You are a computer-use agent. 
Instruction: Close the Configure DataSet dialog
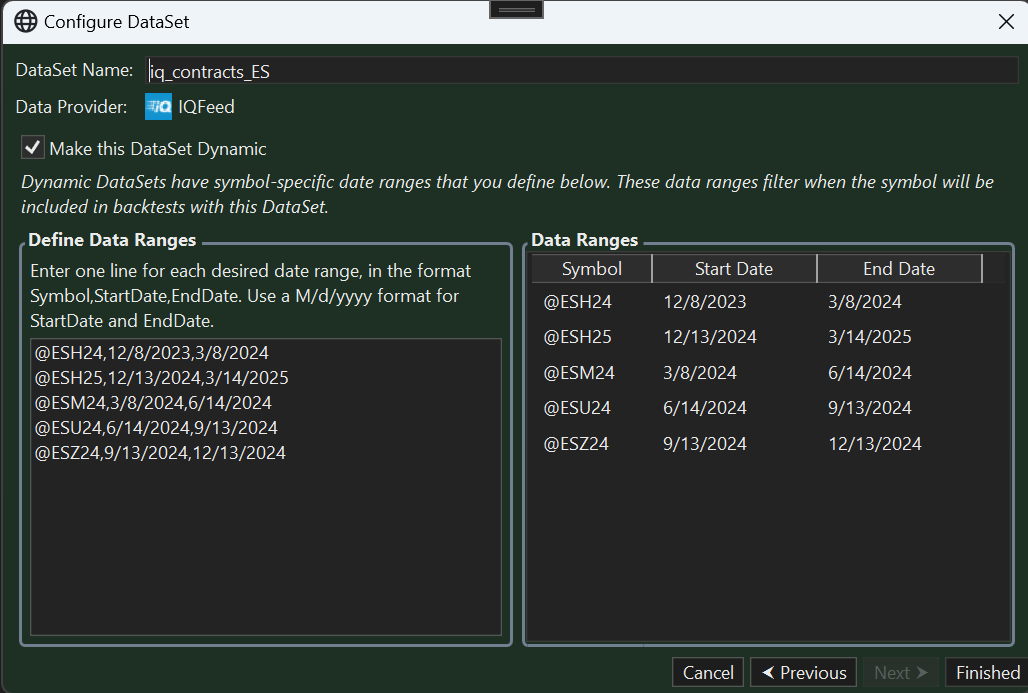pyautogui.click(x=1006, y=21)
